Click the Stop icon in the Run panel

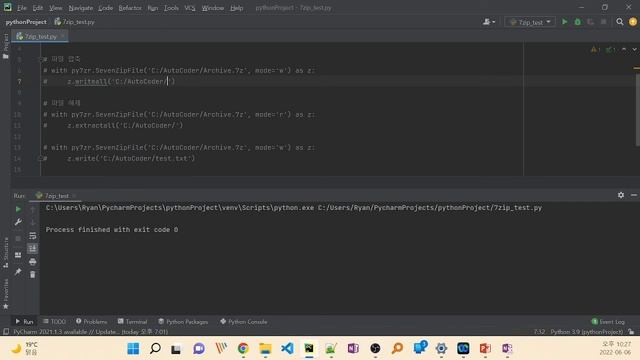click(x=18, y=238)
